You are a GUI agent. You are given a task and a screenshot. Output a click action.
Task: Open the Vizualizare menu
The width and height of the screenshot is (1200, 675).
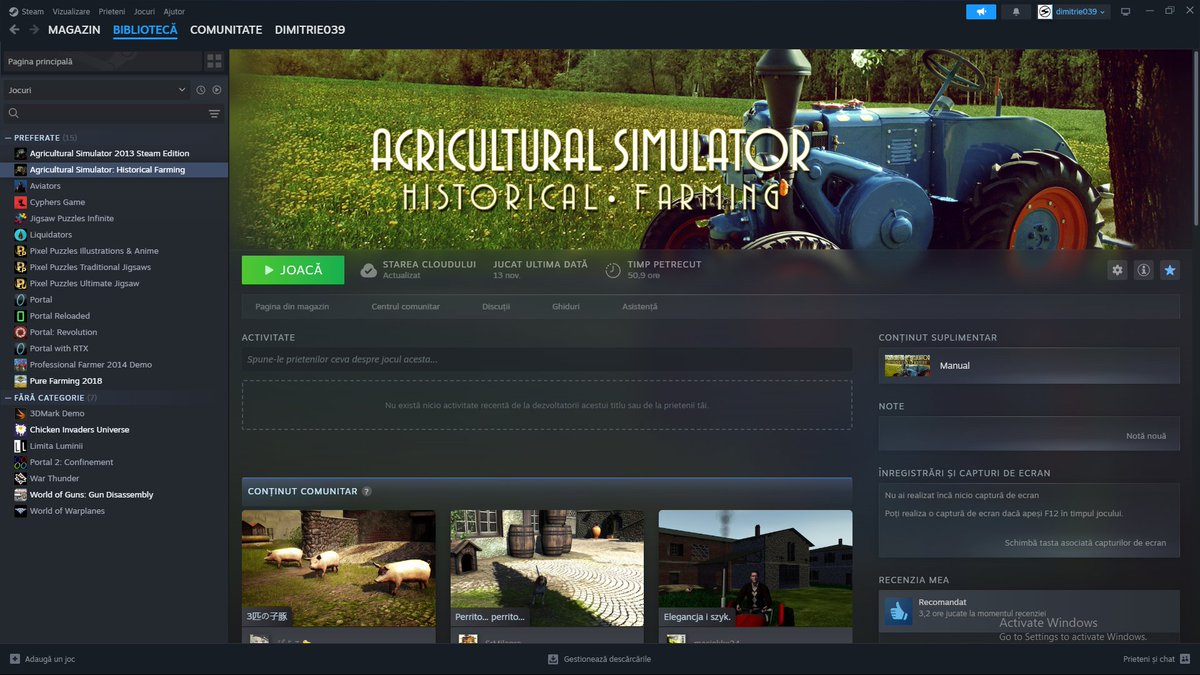(72, 11)
